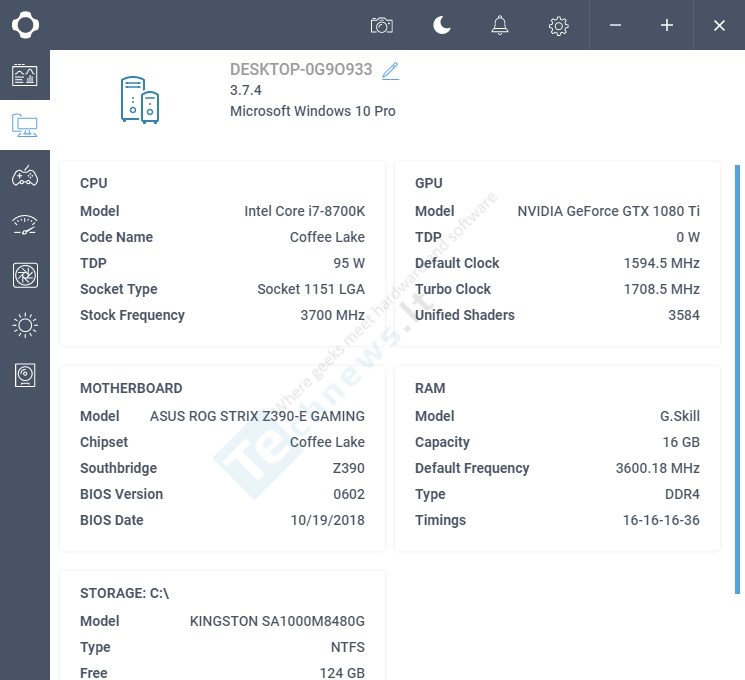Click the NTFS storage type value
The width and height of the screenshot is (745, 680).
[x=348, y=647]
